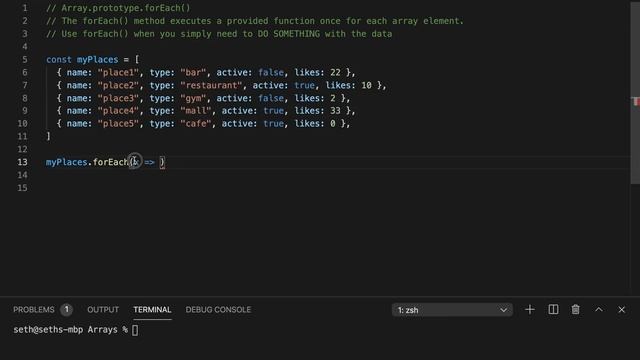The height and width of the screenshot is (360, 640).
Task: Click the likes value 22 on line 6
Action: [x=335, y=73]
